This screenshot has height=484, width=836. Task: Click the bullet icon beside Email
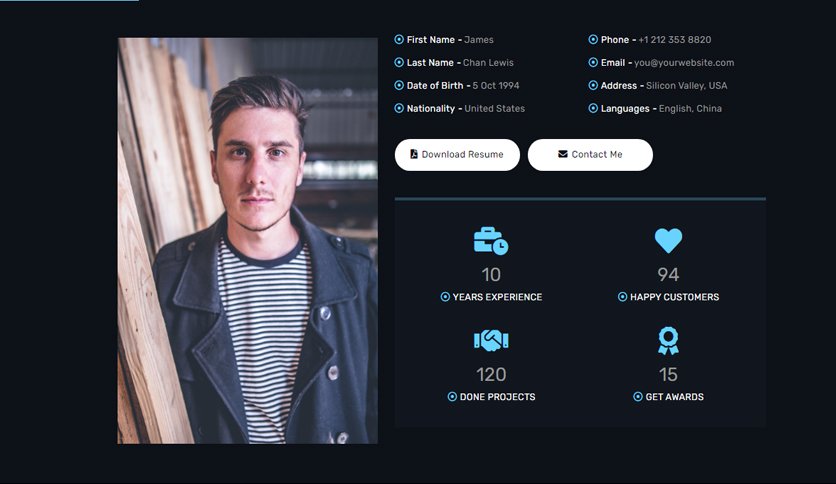pyautogui.click(x=593, y=62)
